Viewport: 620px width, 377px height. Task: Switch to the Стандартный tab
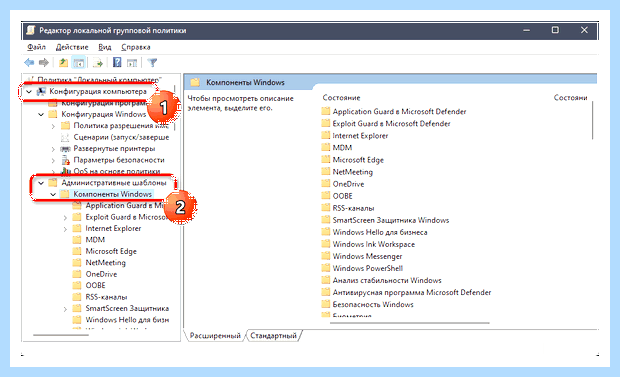coord(273,335)
